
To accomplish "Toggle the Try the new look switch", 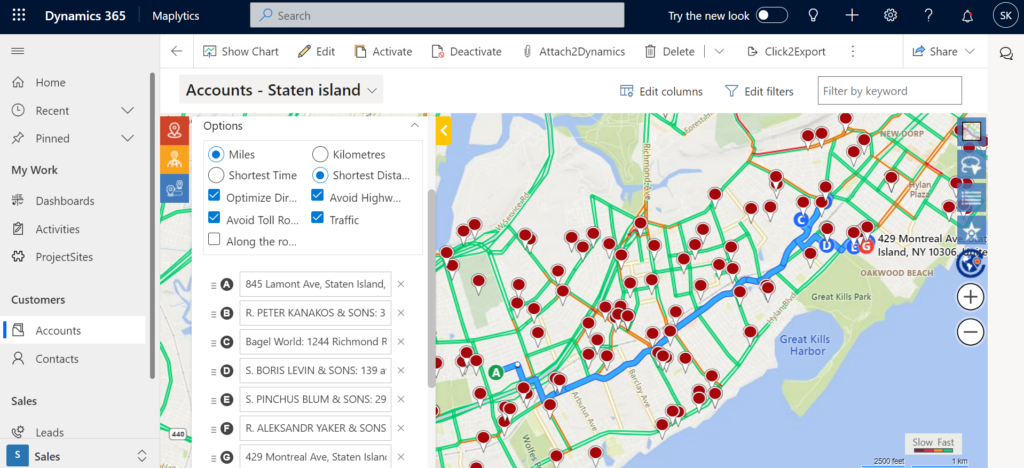I will click(x=771, y=16).
